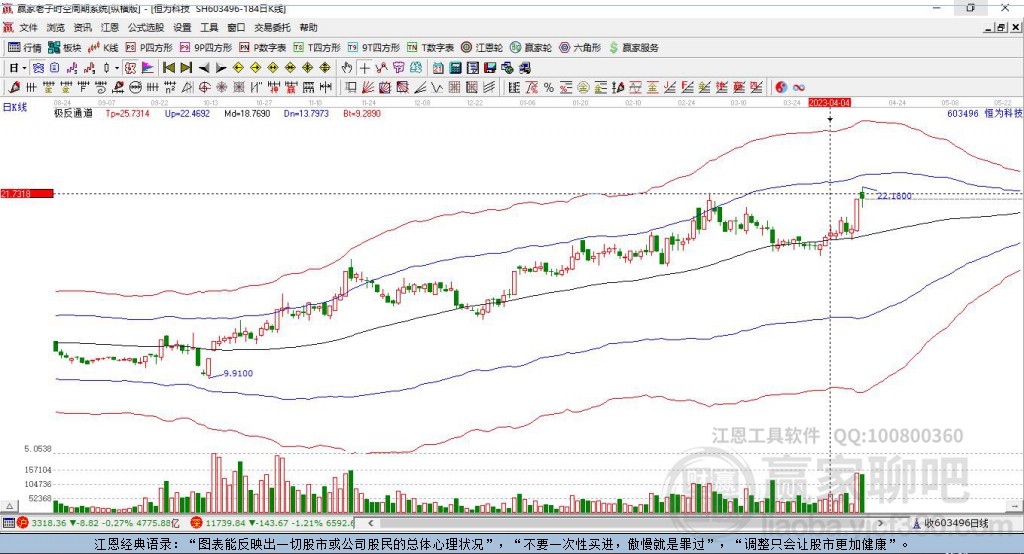
Task: Select the zigzag wave line tool
Action: [438, 88]
